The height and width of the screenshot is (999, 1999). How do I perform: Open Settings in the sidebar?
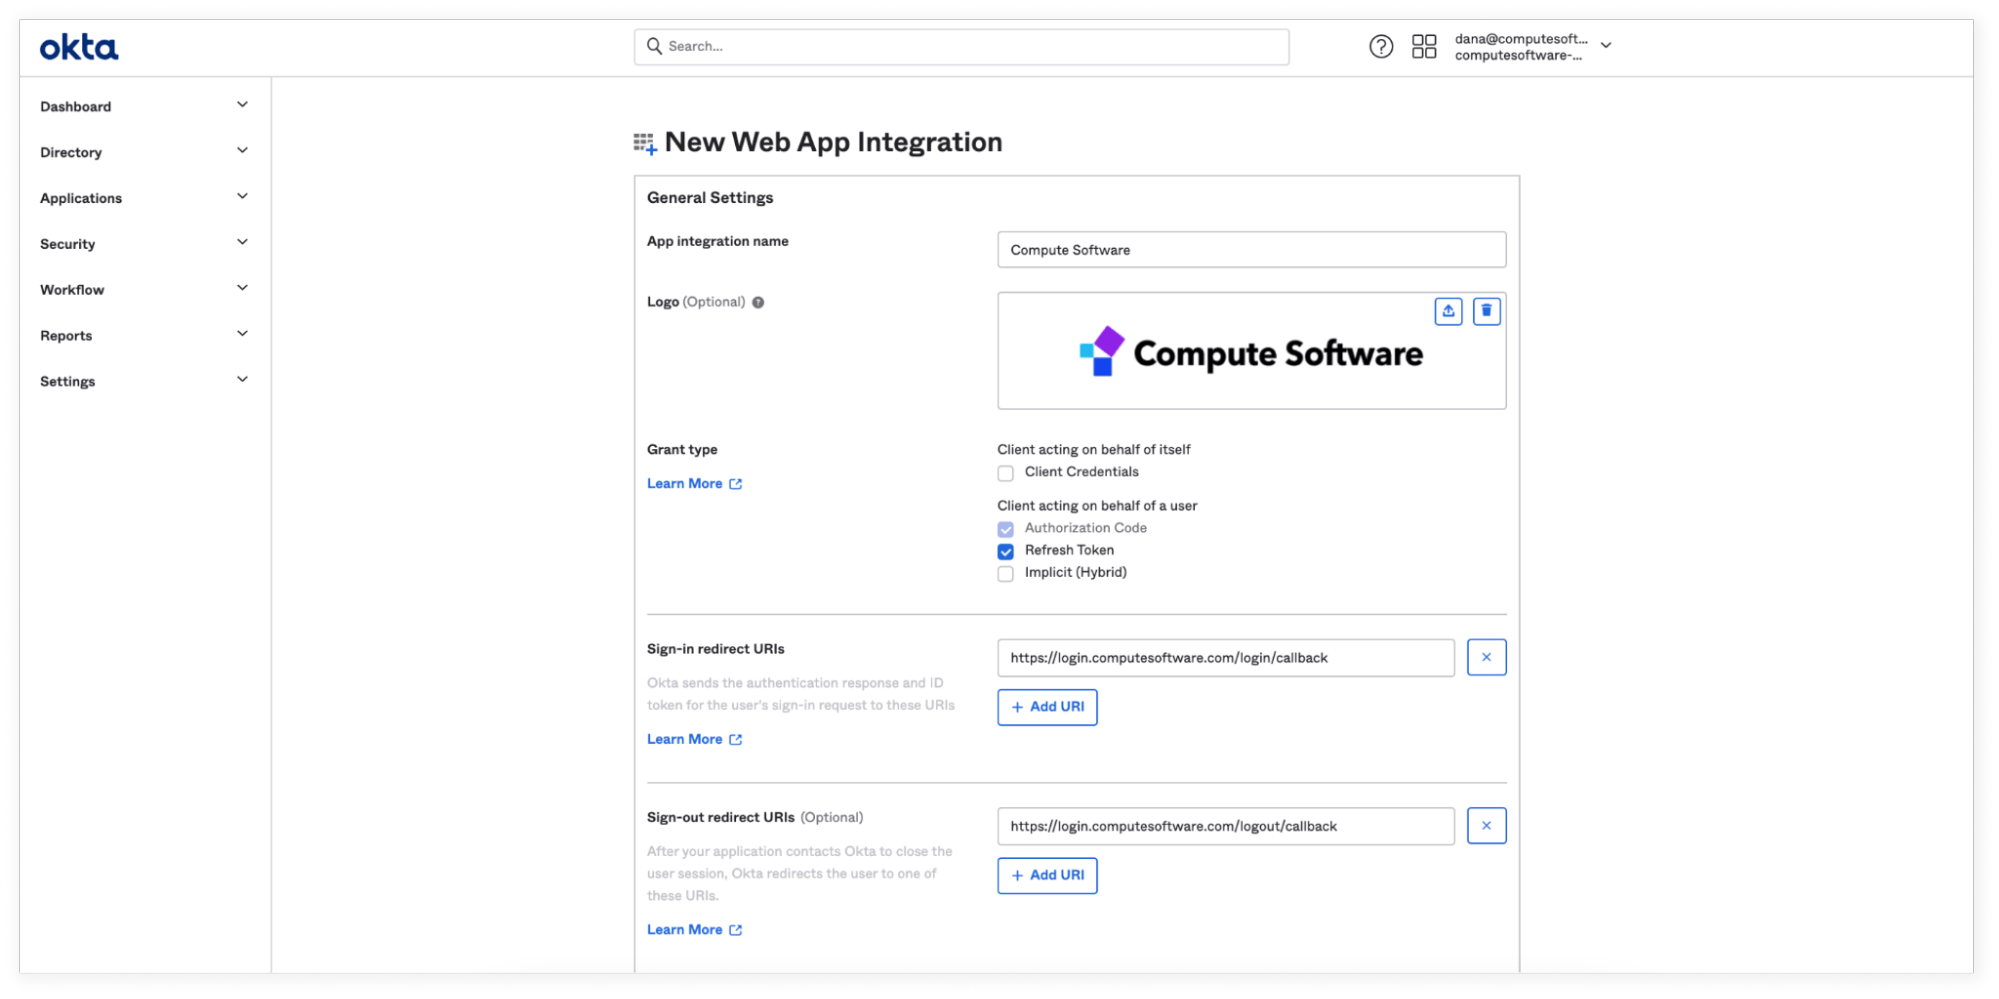coord(68,382)
